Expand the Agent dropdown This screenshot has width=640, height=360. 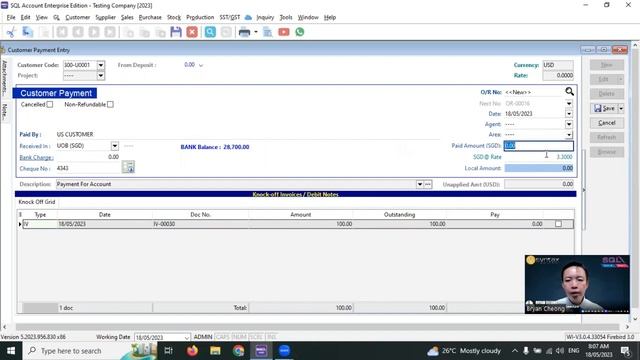[569, 124]
